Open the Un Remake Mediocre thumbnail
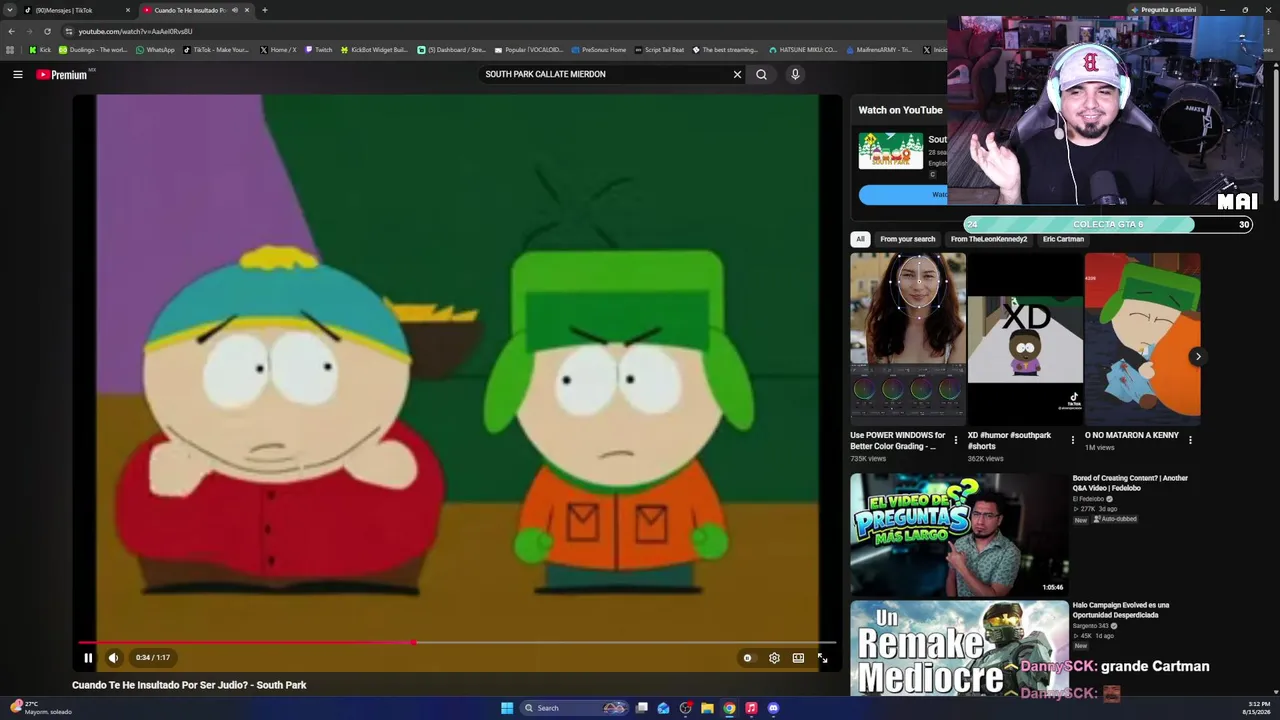Viewport: 1280px width, 720px height. (x=959, y=648)
